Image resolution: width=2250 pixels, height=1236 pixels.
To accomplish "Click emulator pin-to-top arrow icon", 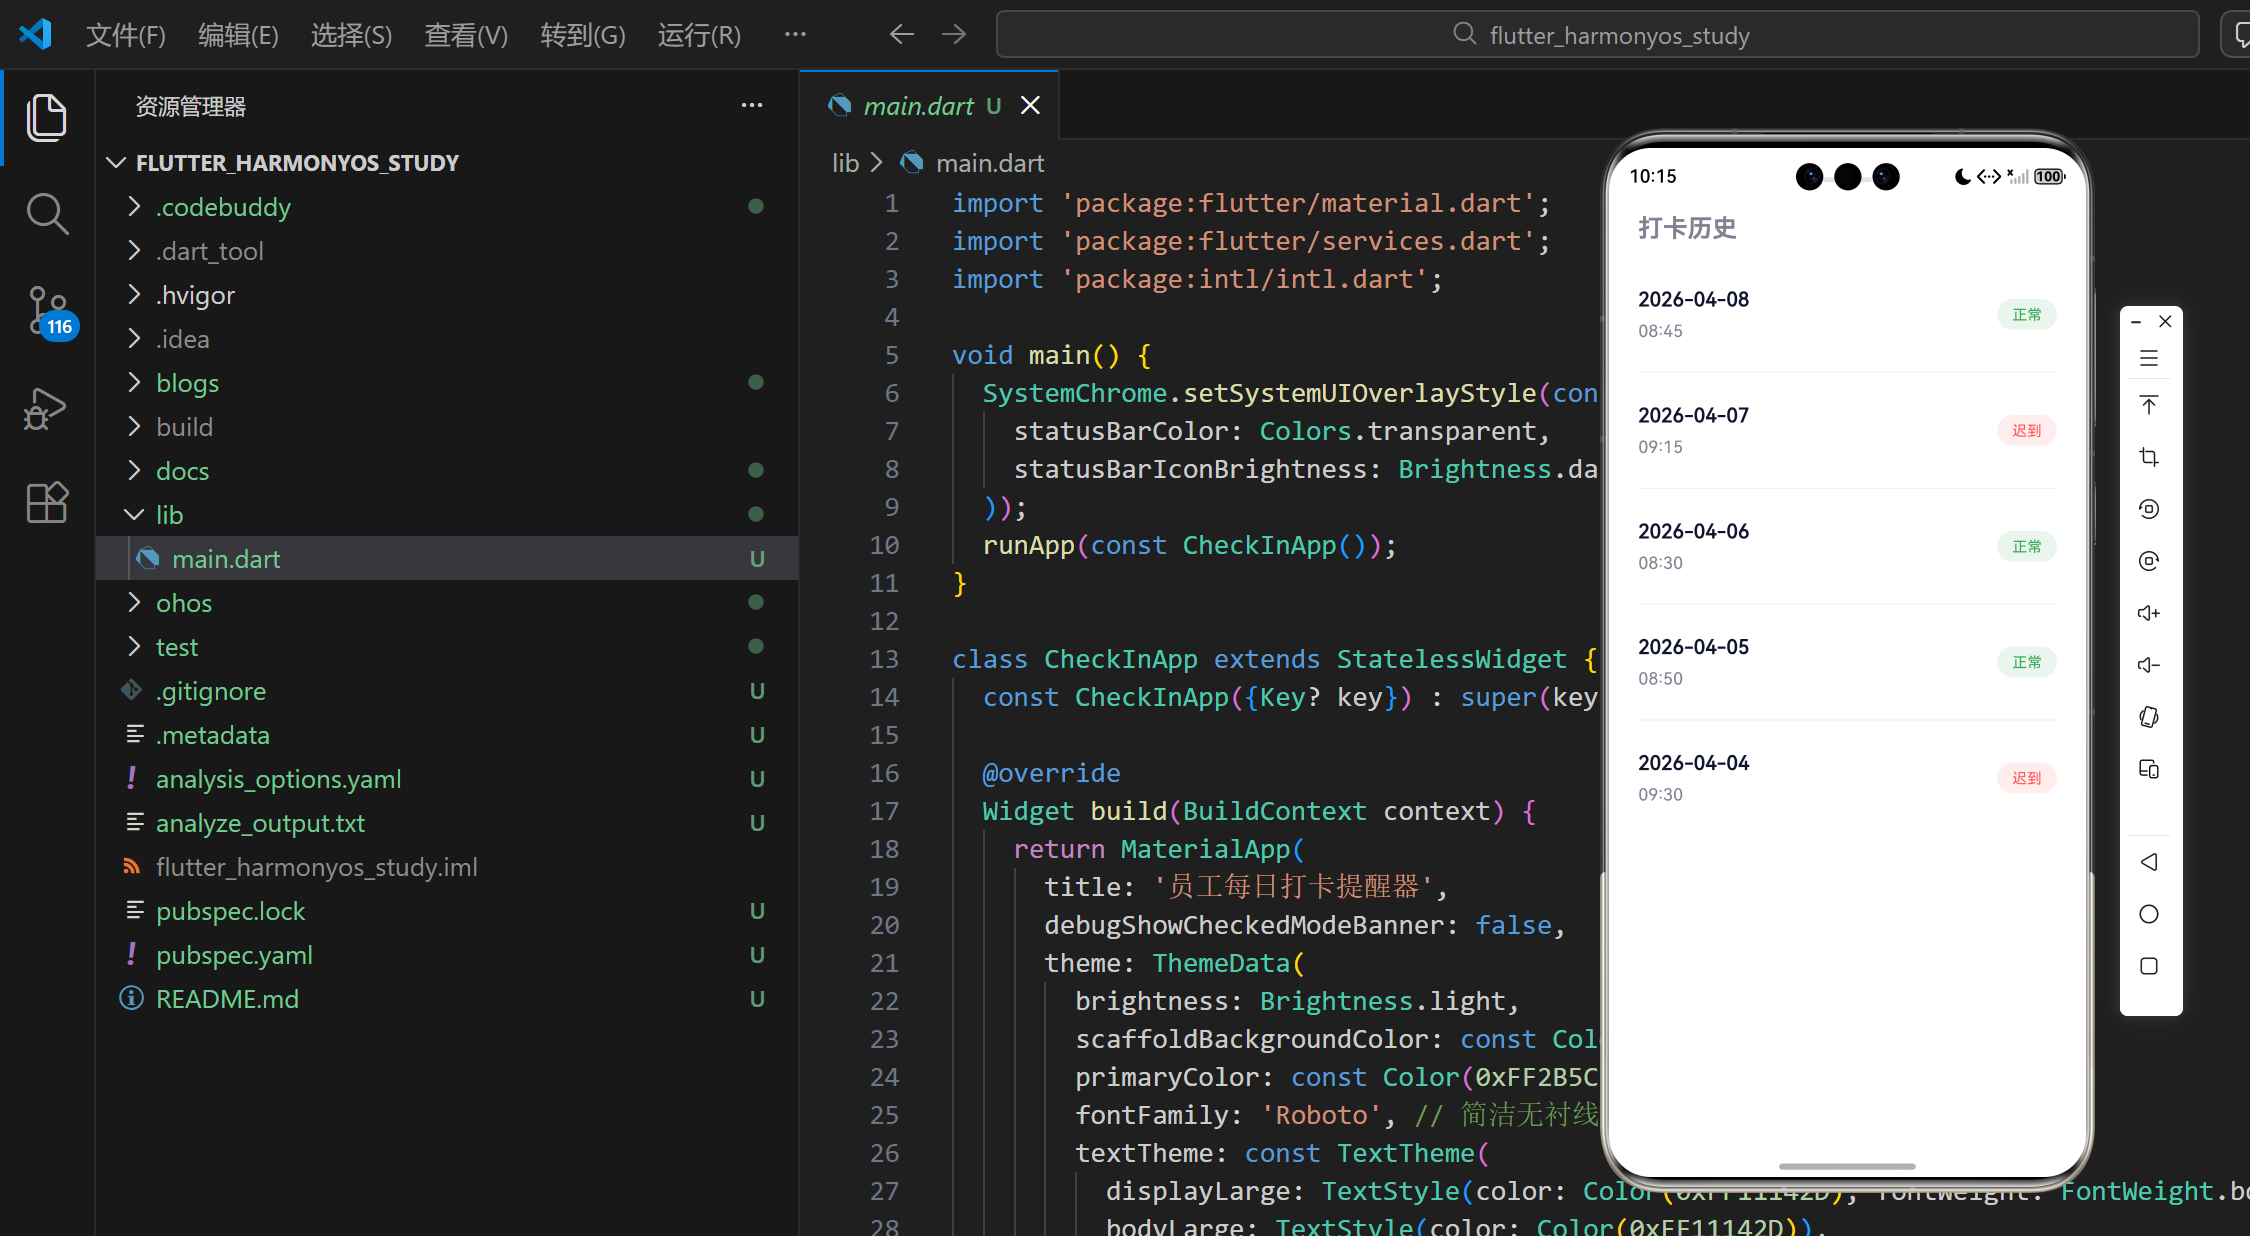I will (2149, 405).
